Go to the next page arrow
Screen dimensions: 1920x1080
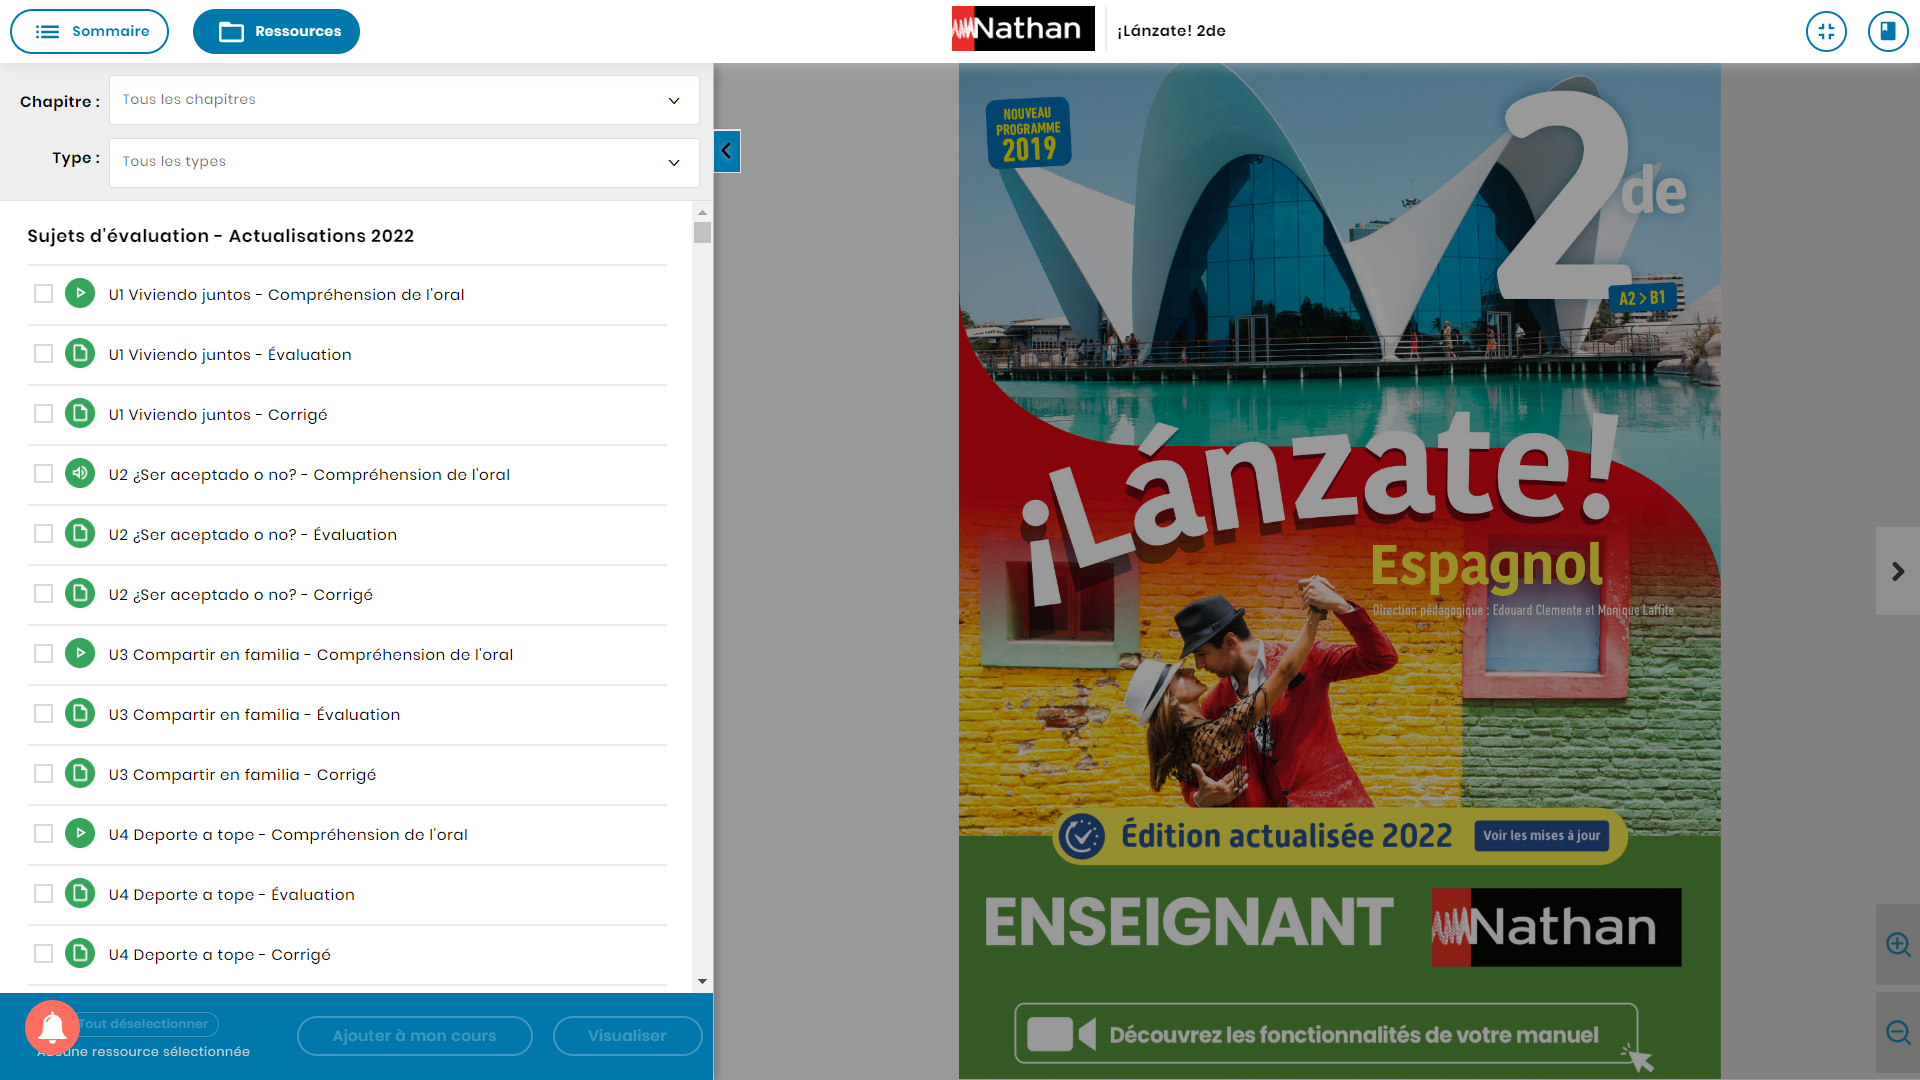click(1898, 571)
